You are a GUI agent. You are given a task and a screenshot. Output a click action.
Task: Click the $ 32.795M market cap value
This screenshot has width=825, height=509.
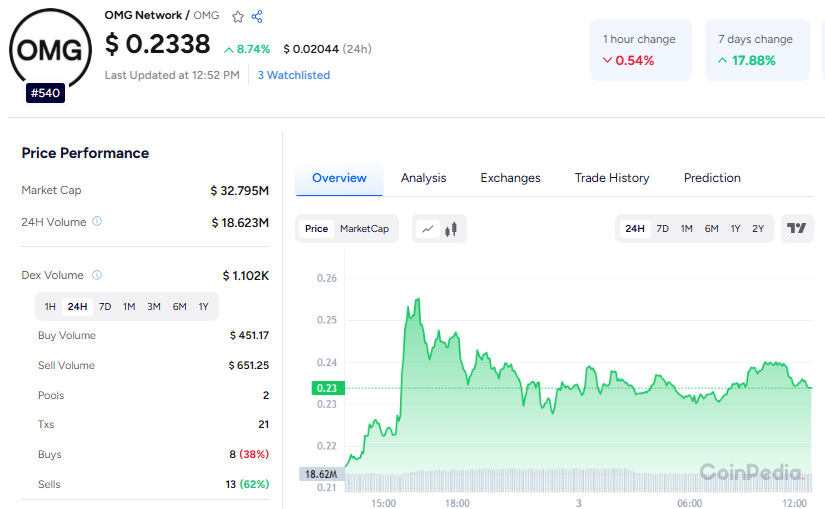coord(239,191)
